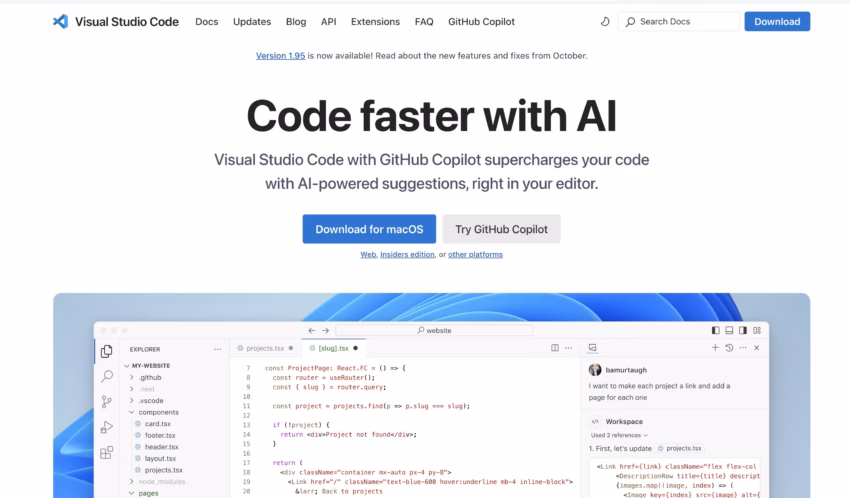Screen dimensions: 850x498
Task: Switch to the projects.tsx editor tab
Action: pos(265,348)
